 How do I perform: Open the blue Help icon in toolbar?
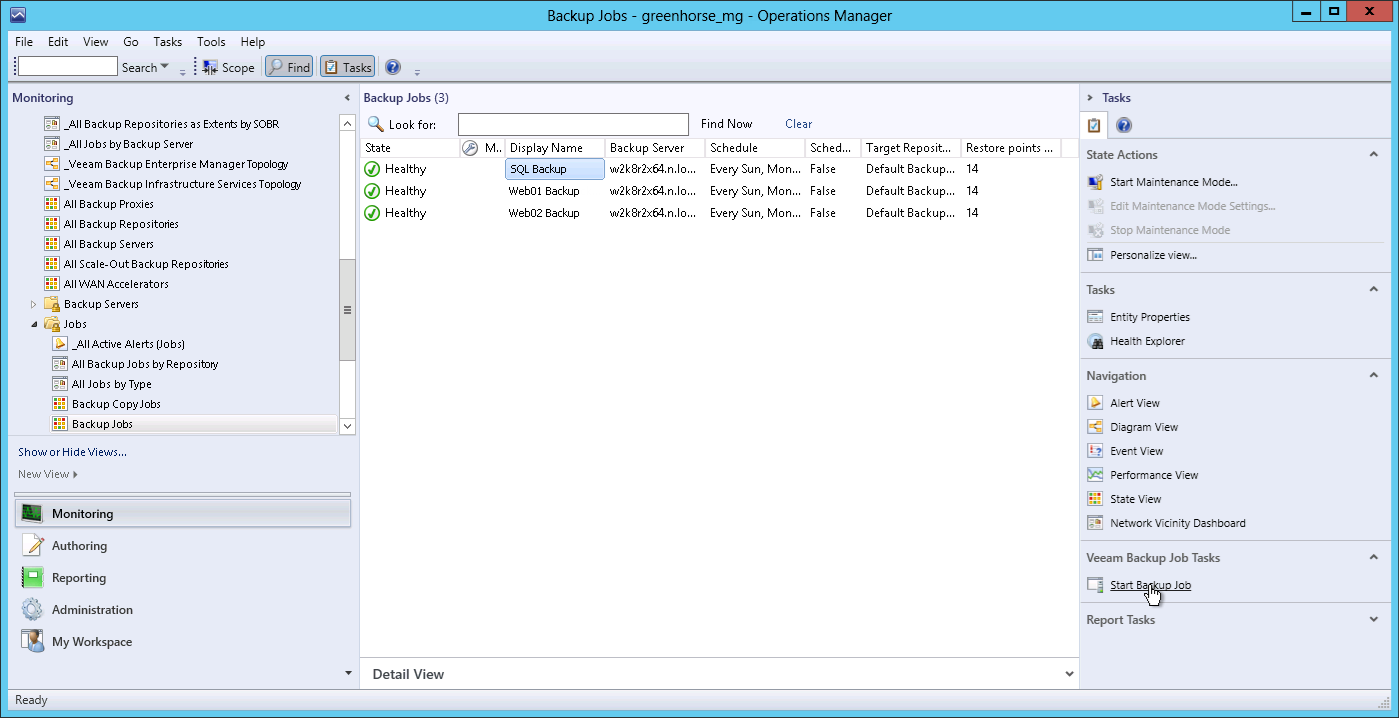coord(393,67)
